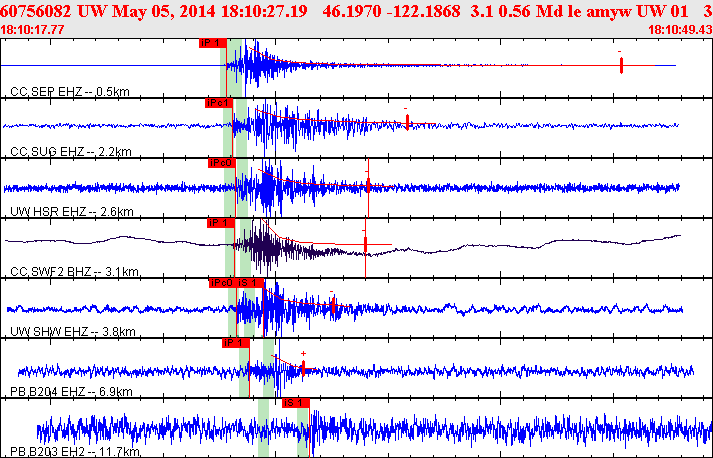Select the red coda end marker on CC.SWF2 trace

tap(365, 243)
